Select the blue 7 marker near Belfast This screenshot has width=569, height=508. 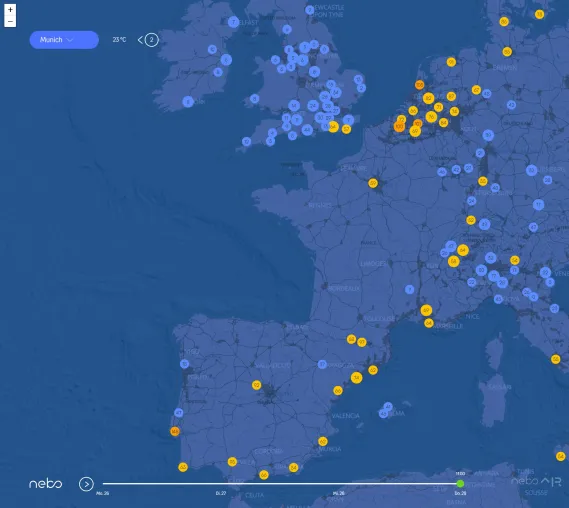(233, 22)
